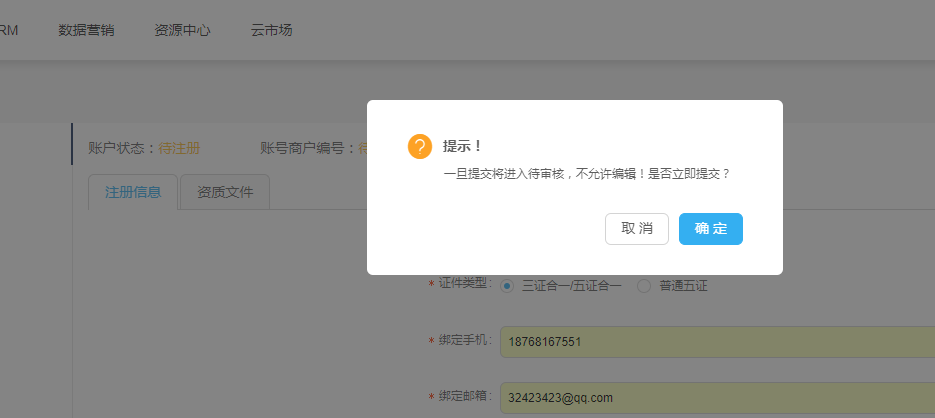Click the dialog's submission warning message
935x418 pixels.
tap(587, 173)
